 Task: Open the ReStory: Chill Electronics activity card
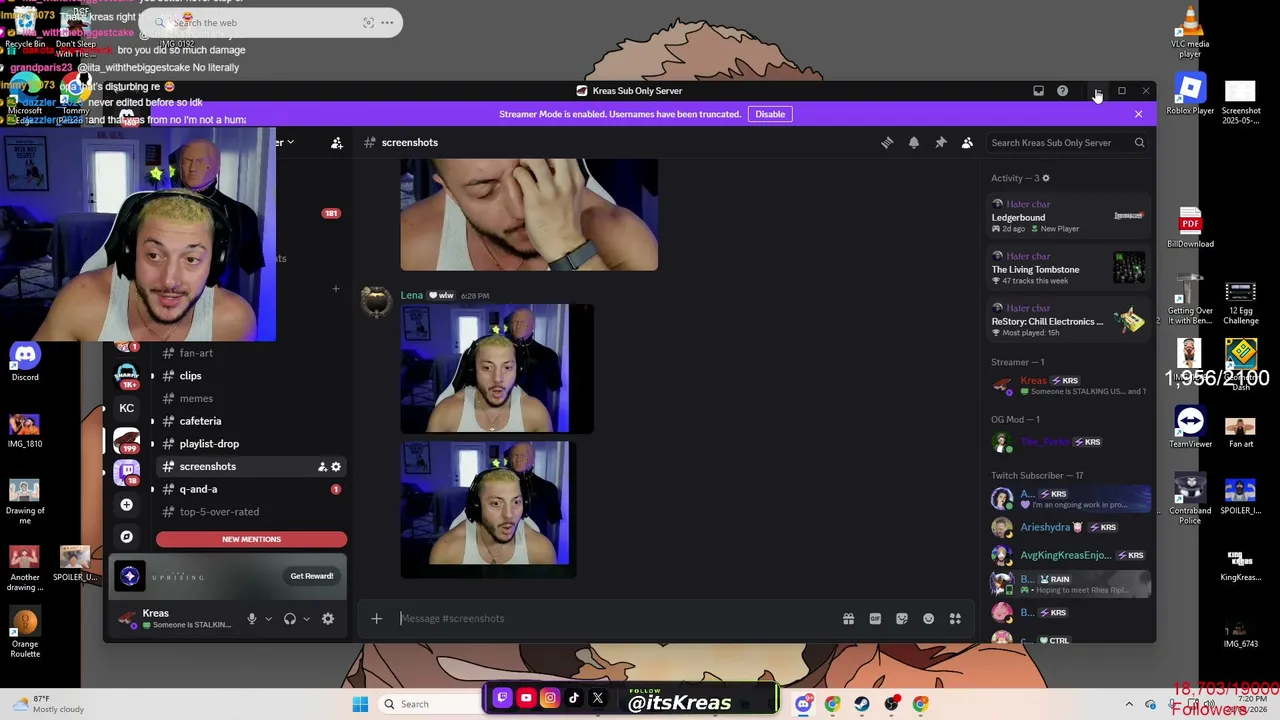[x=1068, y=321]
